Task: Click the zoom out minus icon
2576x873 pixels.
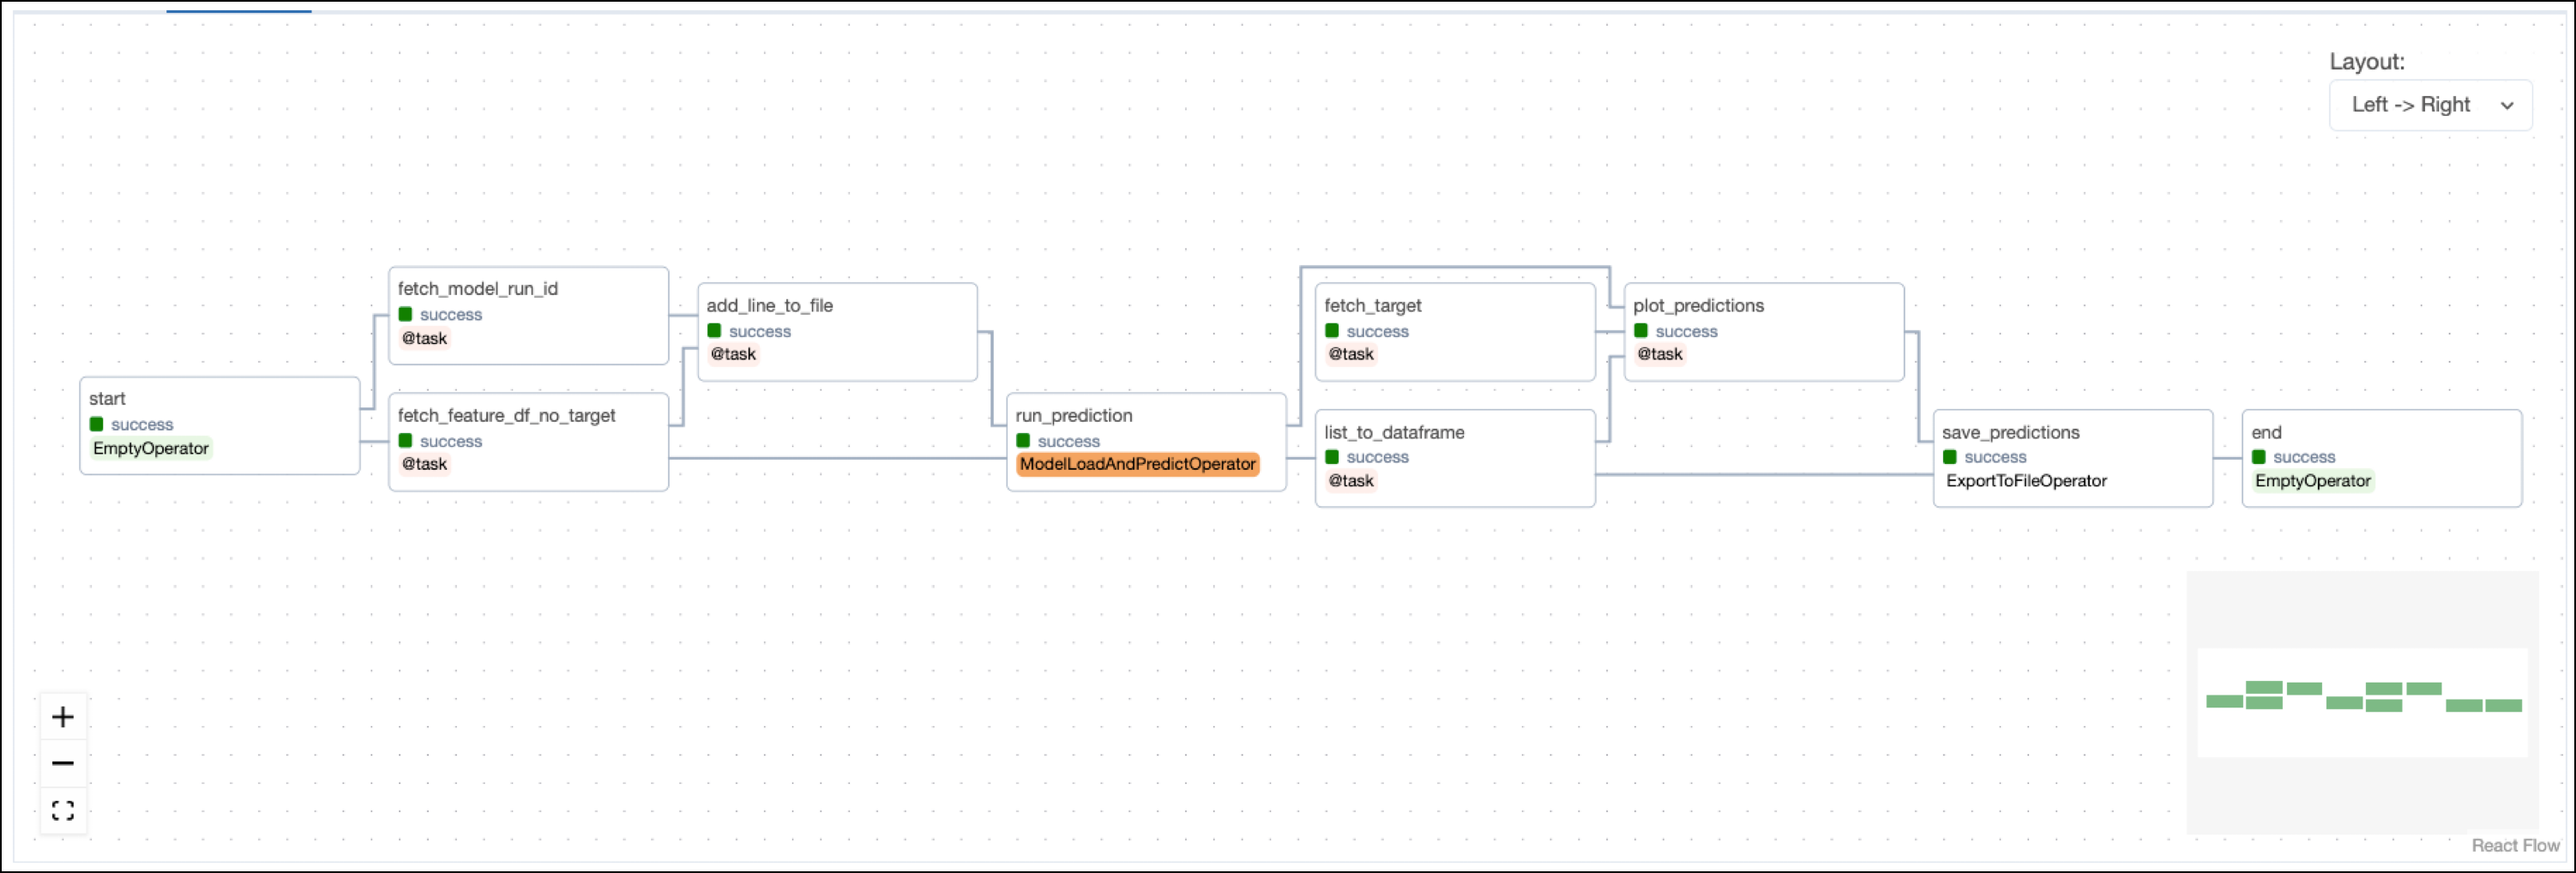Action: pos(63,762)
